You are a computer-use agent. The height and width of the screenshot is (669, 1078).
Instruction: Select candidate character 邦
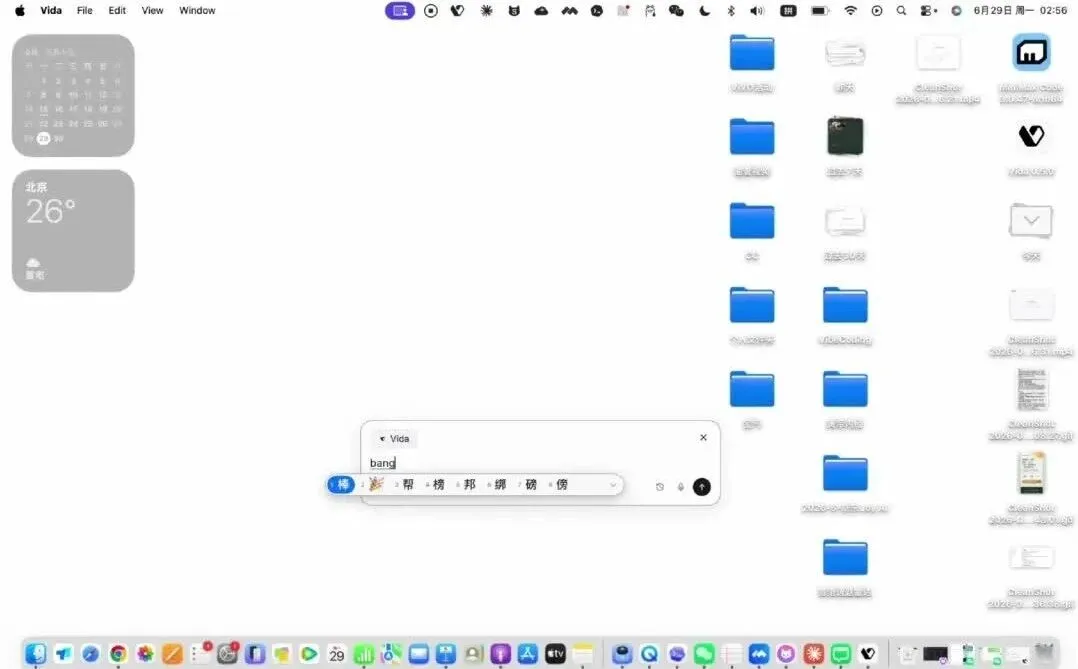[x=470, y=485]
